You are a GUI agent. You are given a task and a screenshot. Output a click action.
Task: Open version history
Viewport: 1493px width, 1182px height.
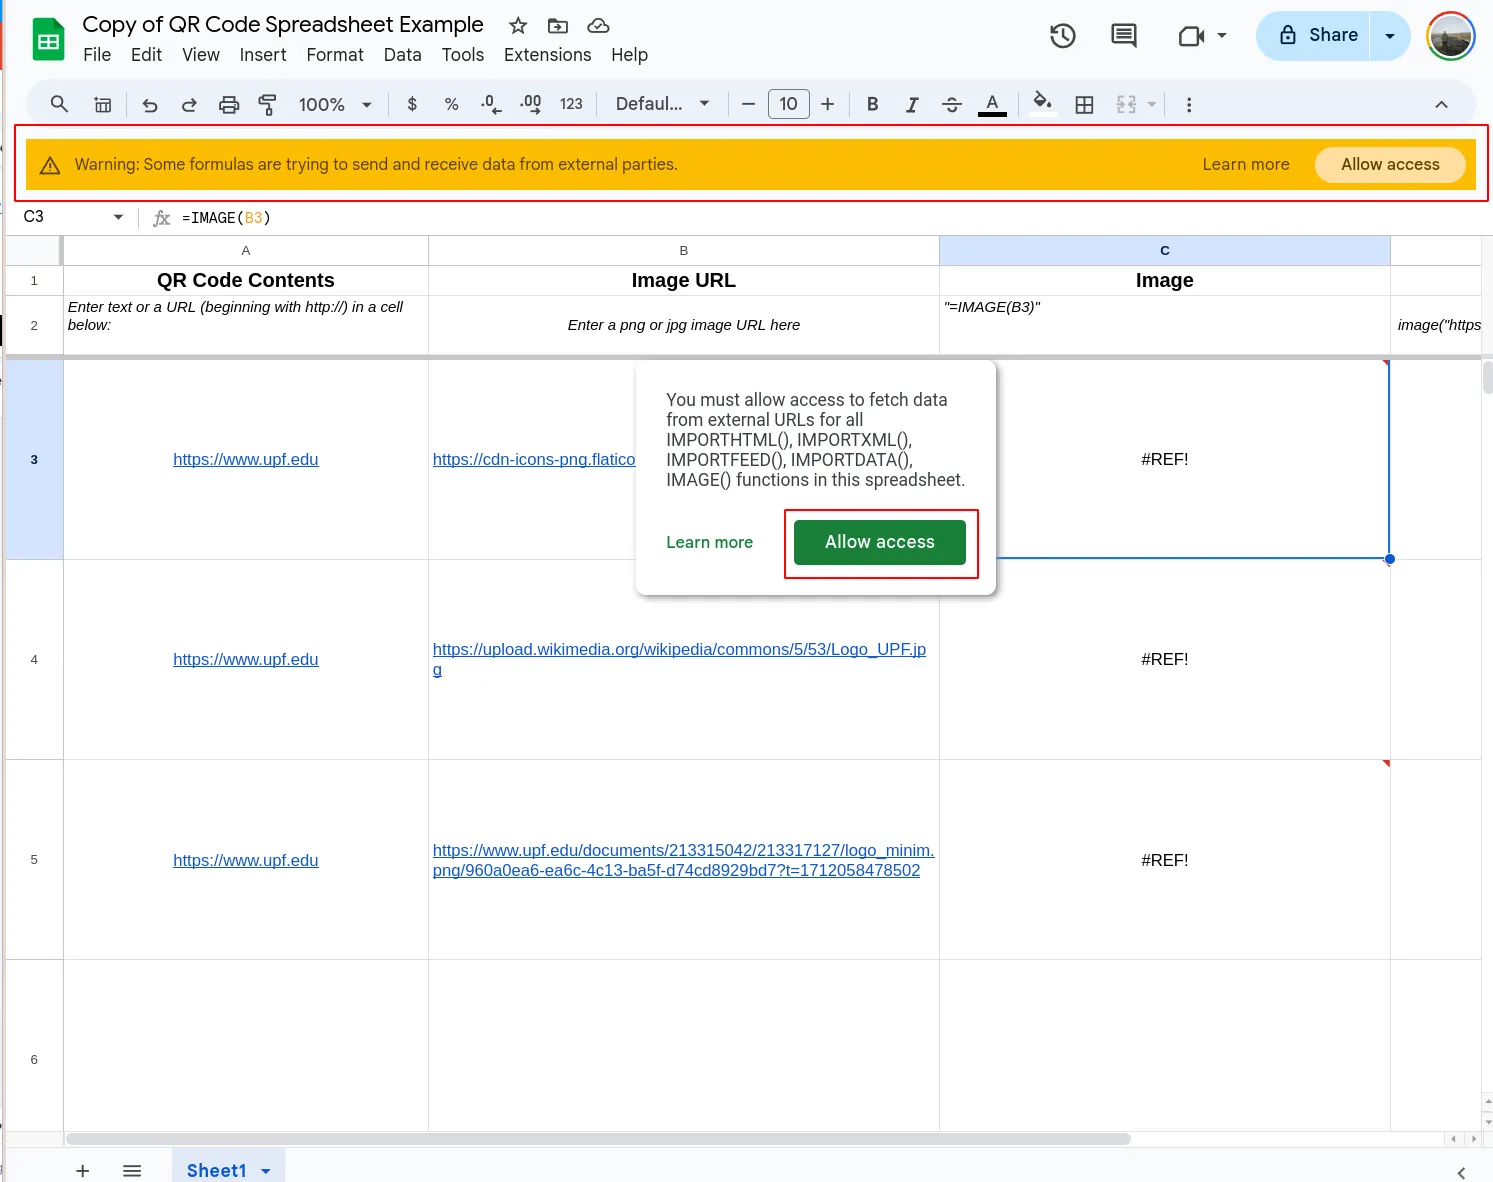(x=1062, y=35)
